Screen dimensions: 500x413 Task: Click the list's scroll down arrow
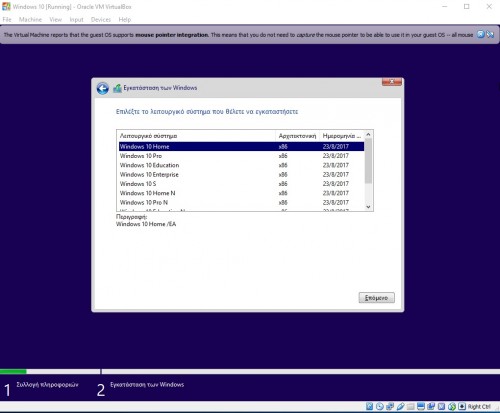[368, 207]
